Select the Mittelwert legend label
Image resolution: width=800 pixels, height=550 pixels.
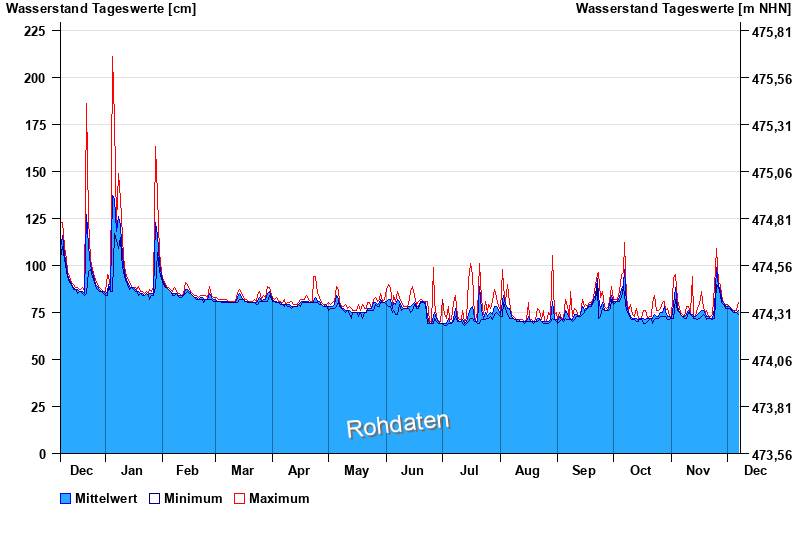click(x=106, y=498)
